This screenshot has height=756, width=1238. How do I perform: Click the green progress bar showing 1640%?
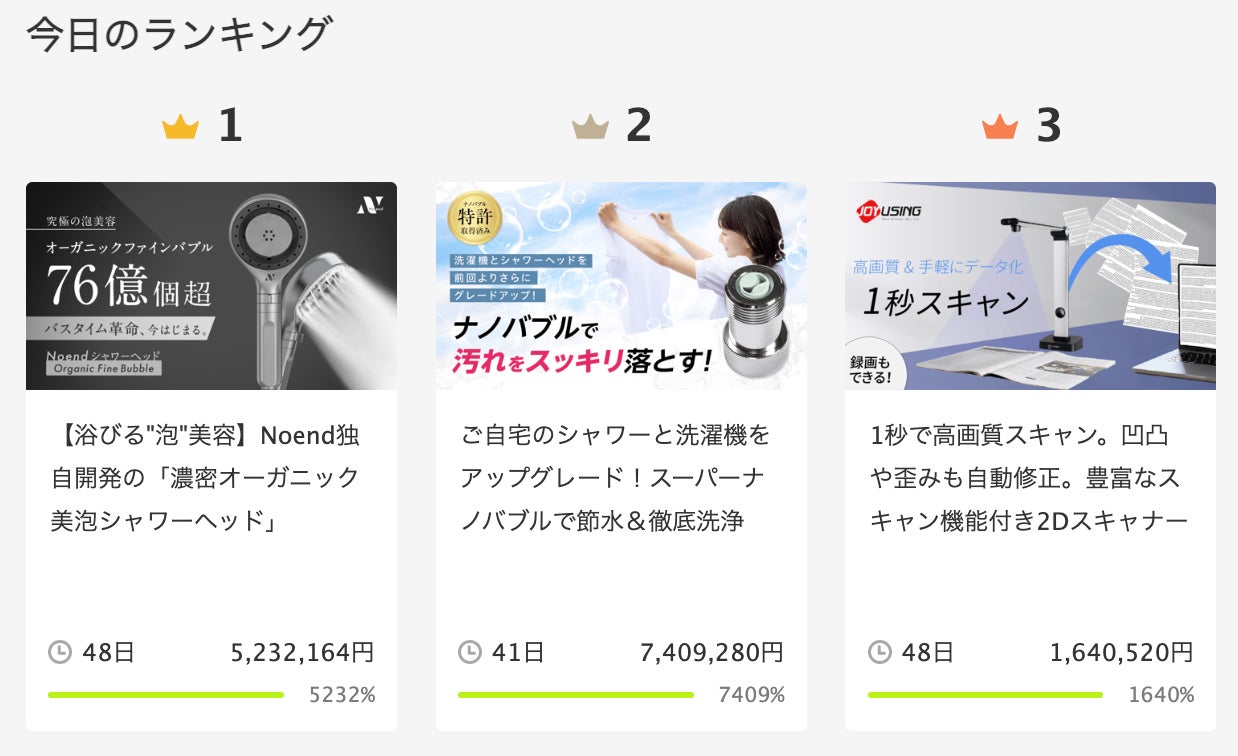click(x=985, y=695)
